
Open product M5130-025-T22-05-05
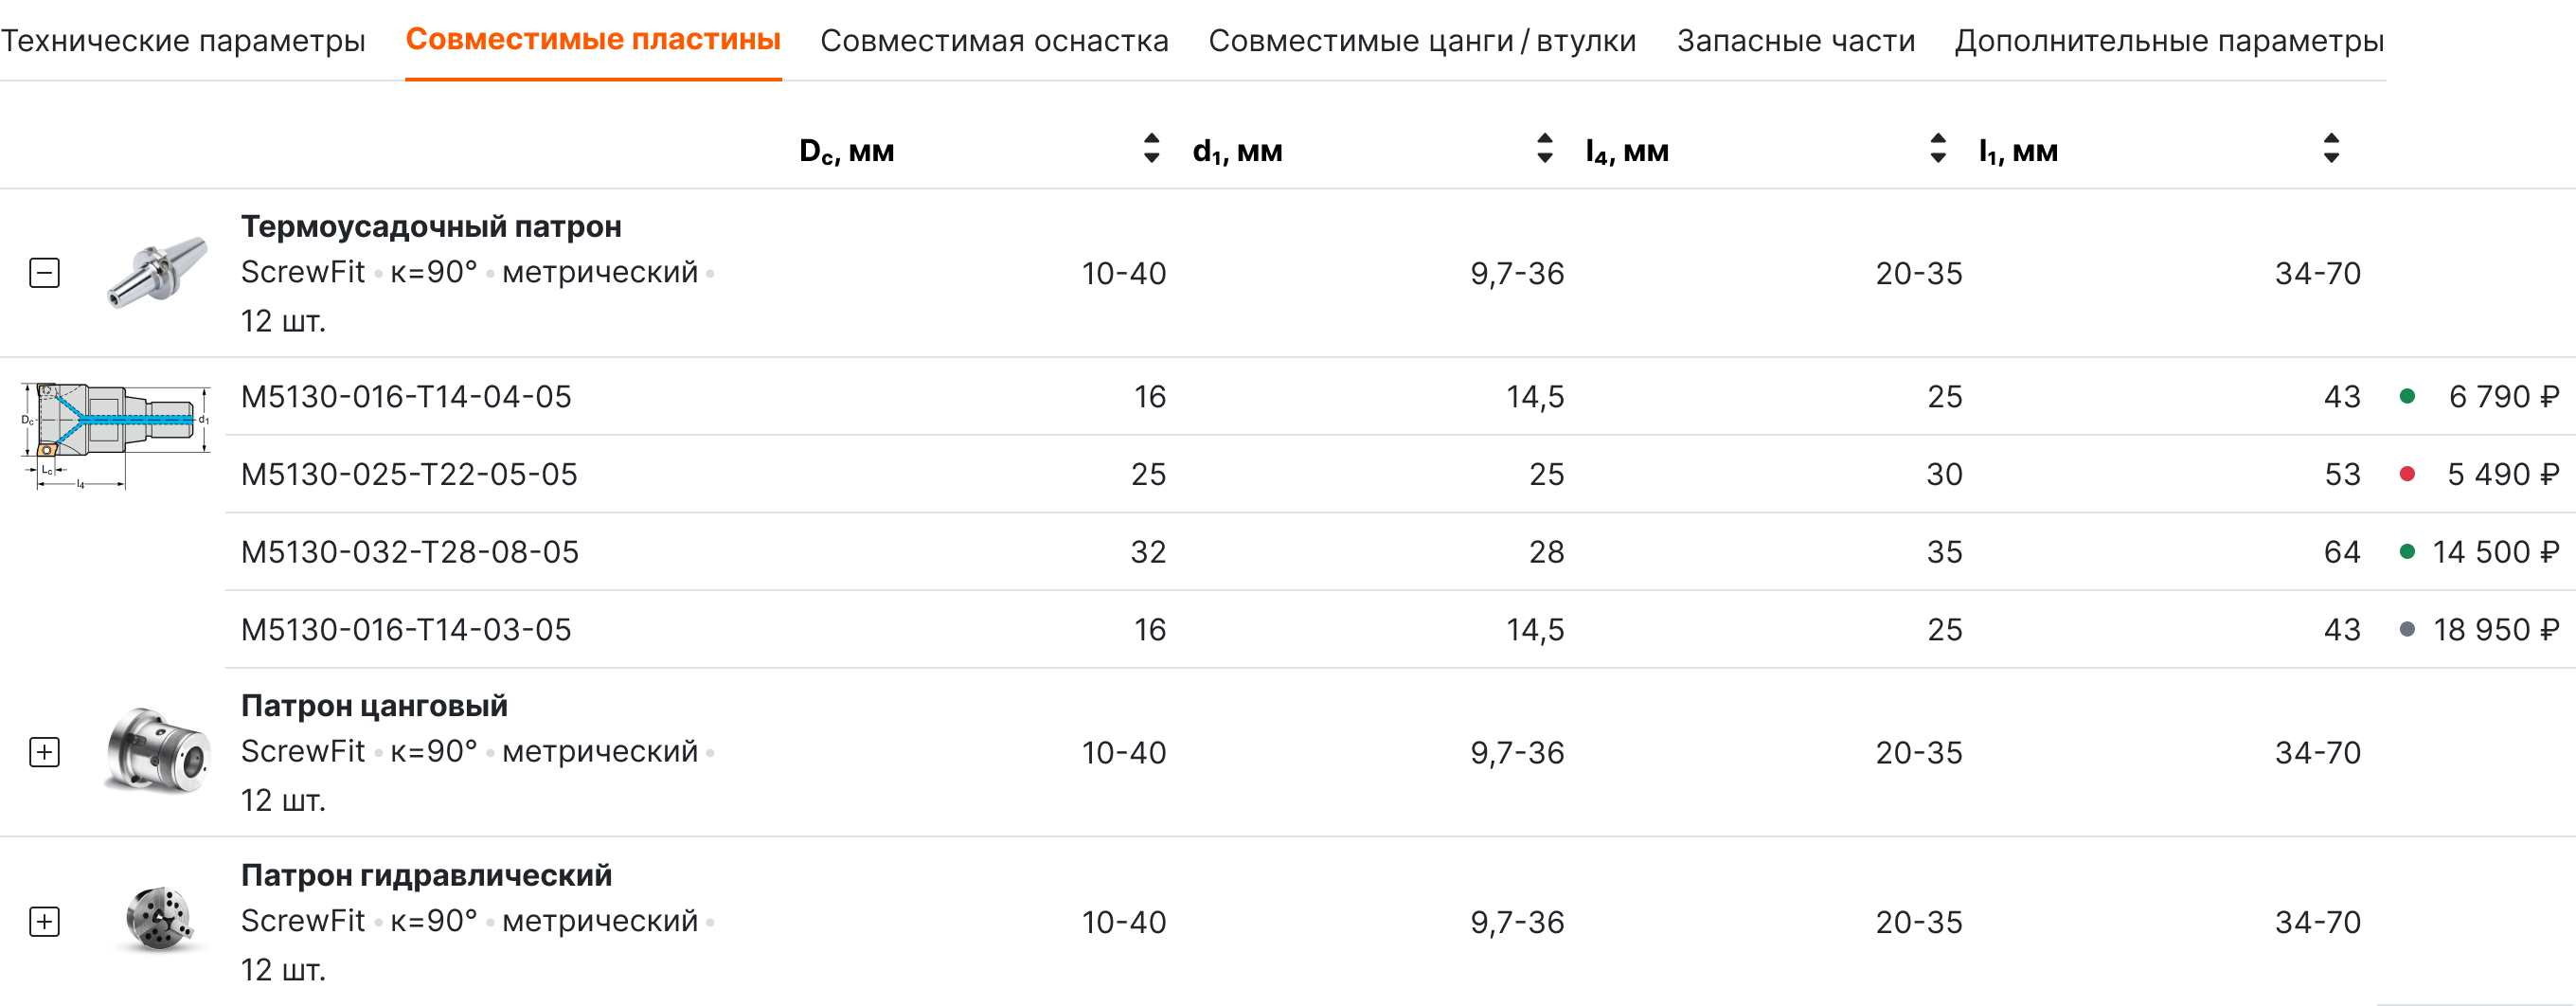pos(409,474)
